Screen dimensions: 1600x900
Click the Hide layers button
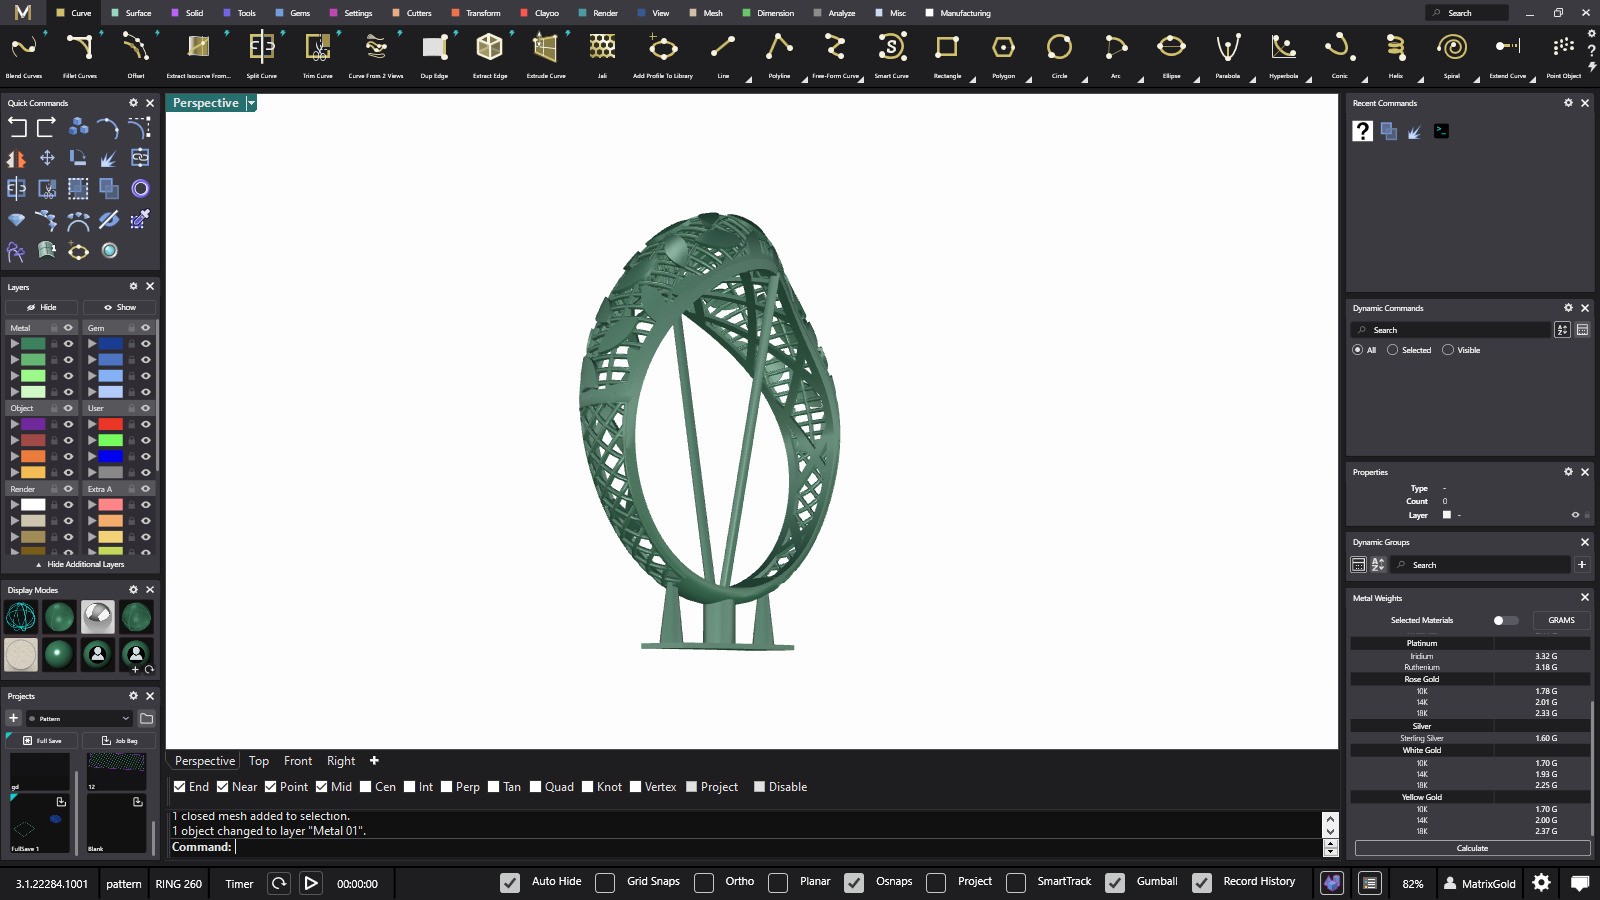coord(42,307)
